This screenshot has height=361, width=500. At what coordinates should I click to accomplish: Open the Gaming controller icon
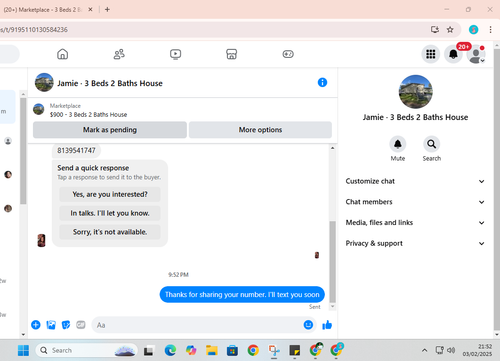coord(288,54)
